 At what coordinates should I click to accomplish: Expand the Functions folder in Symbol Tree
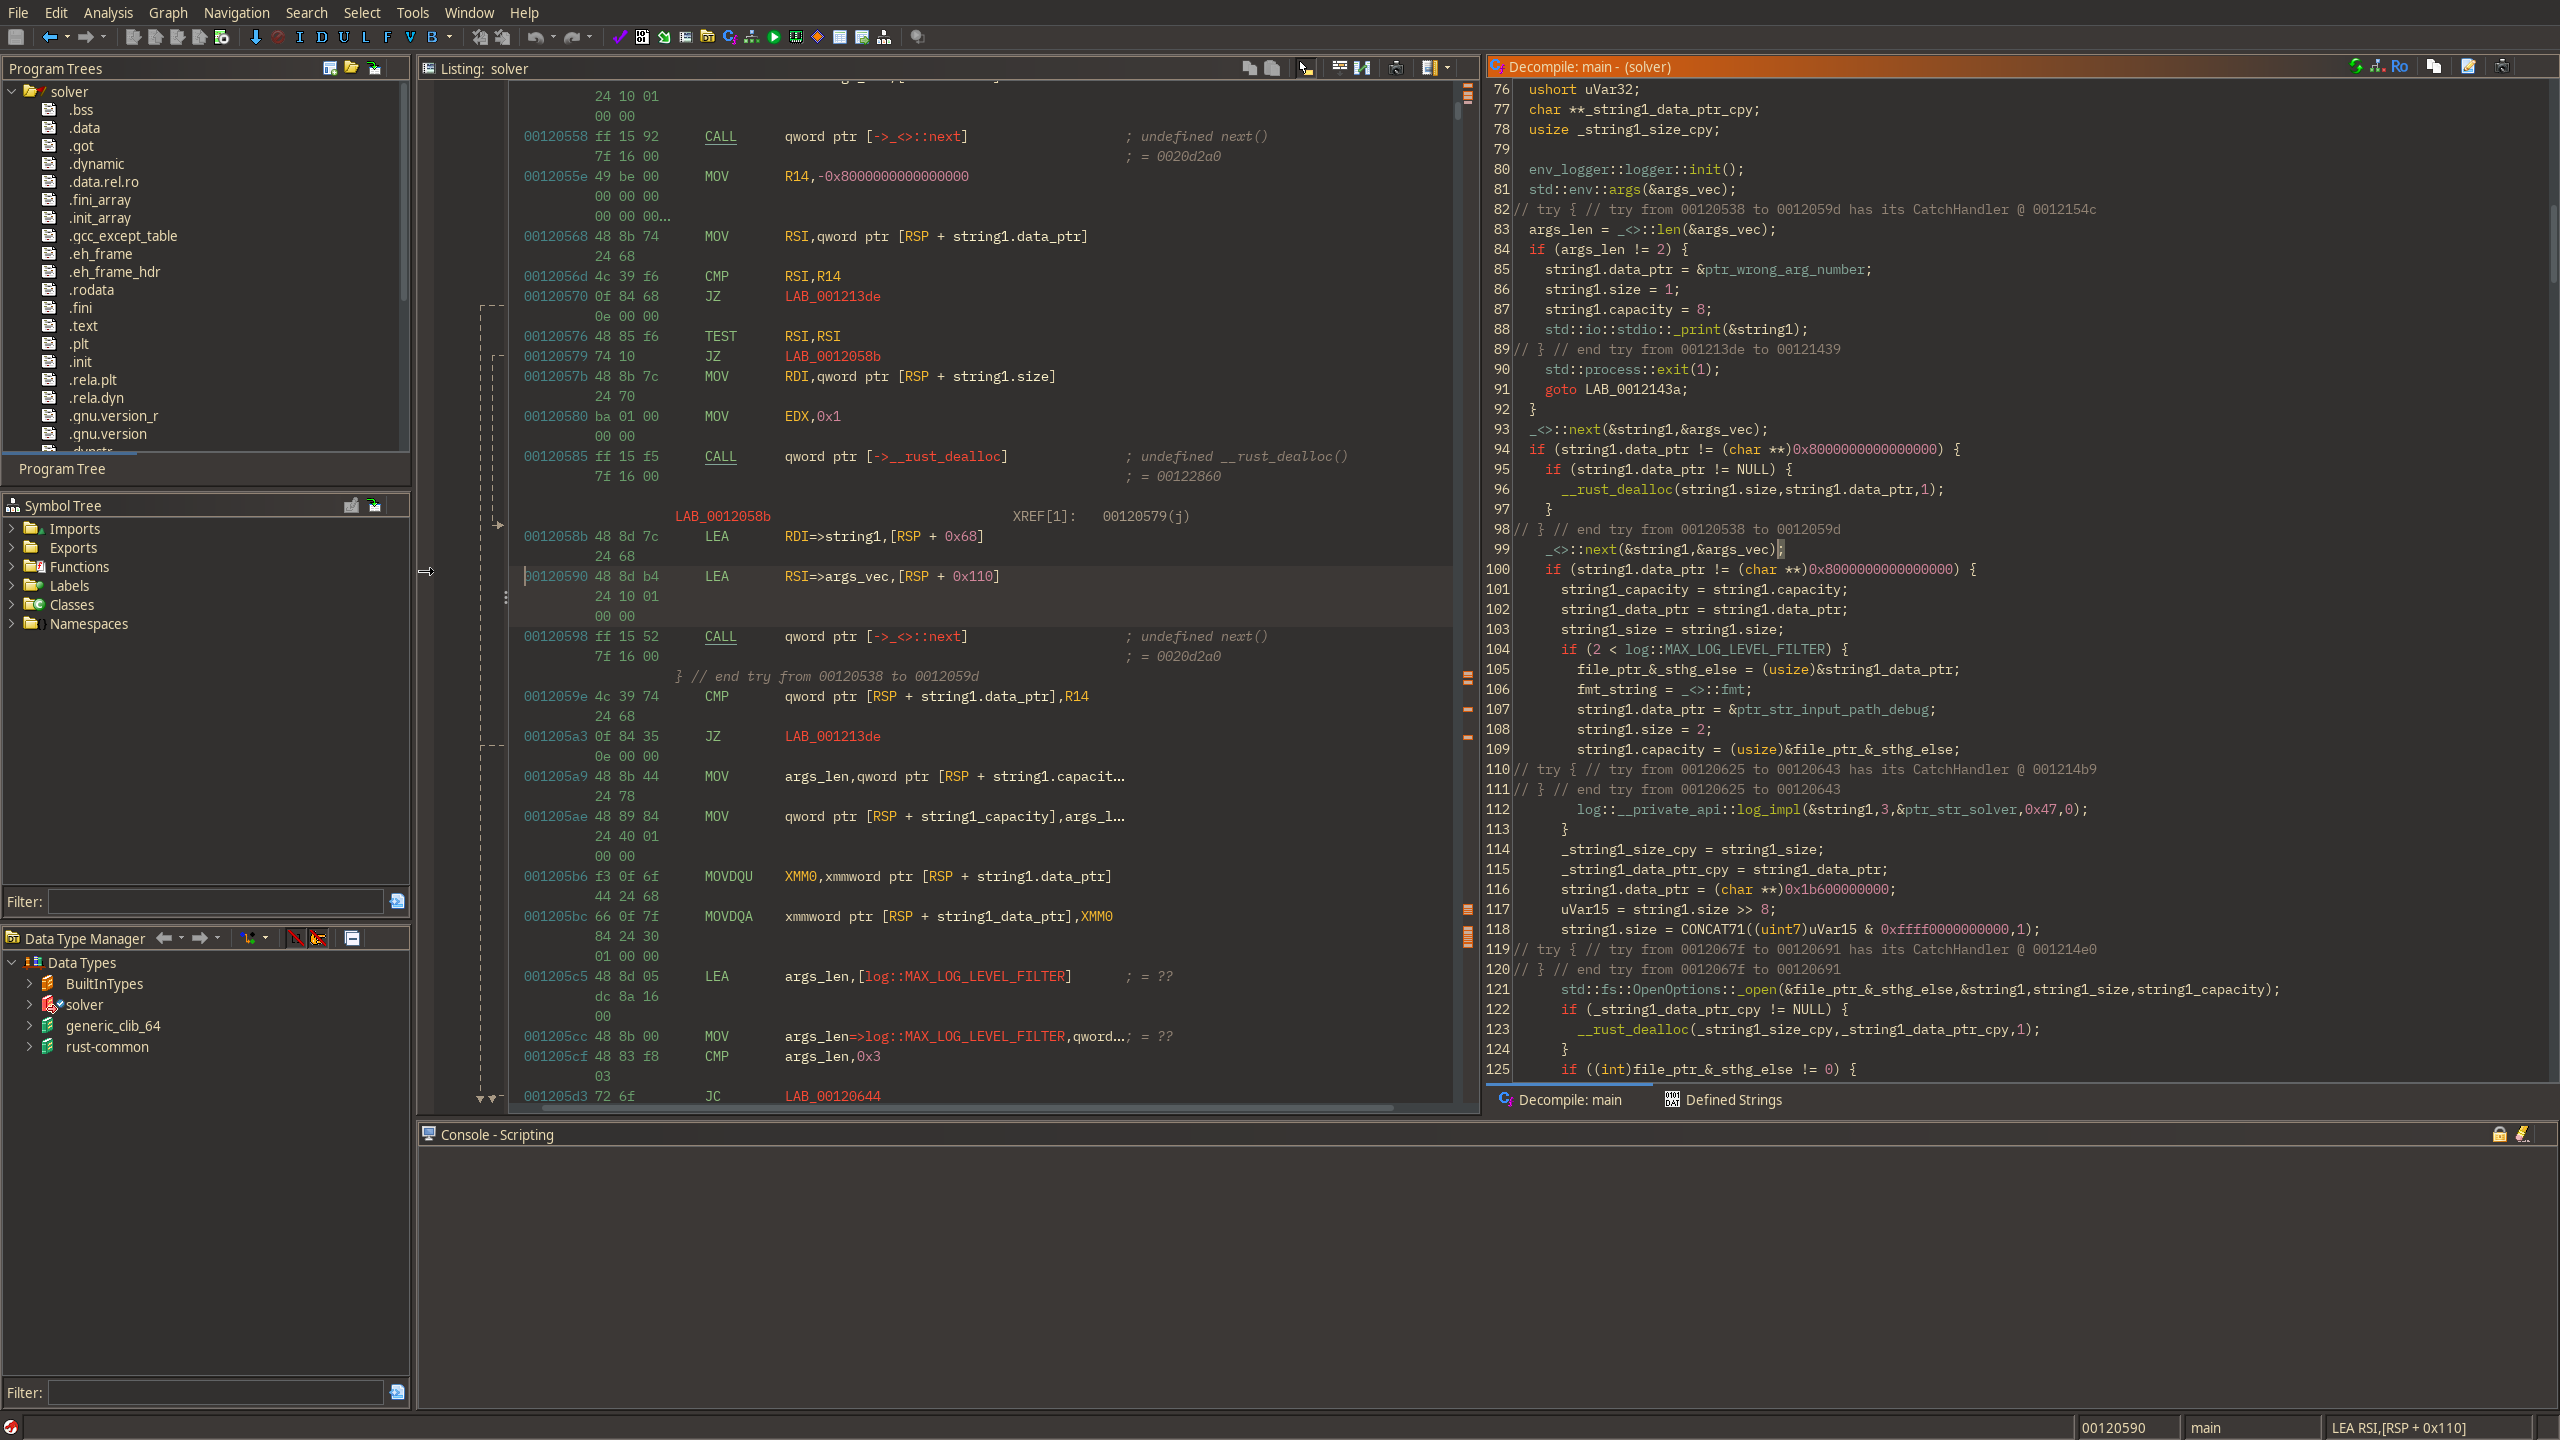(x=12, y=567)
